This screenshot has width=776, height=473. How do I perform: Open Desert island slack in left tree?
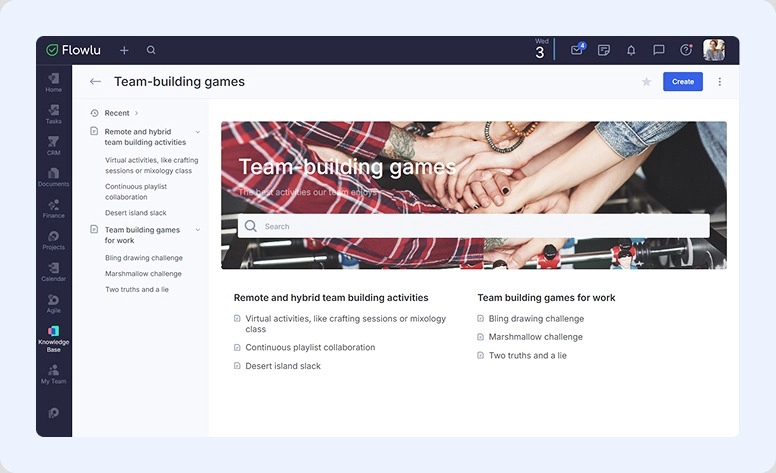click(x=136, y=213)
